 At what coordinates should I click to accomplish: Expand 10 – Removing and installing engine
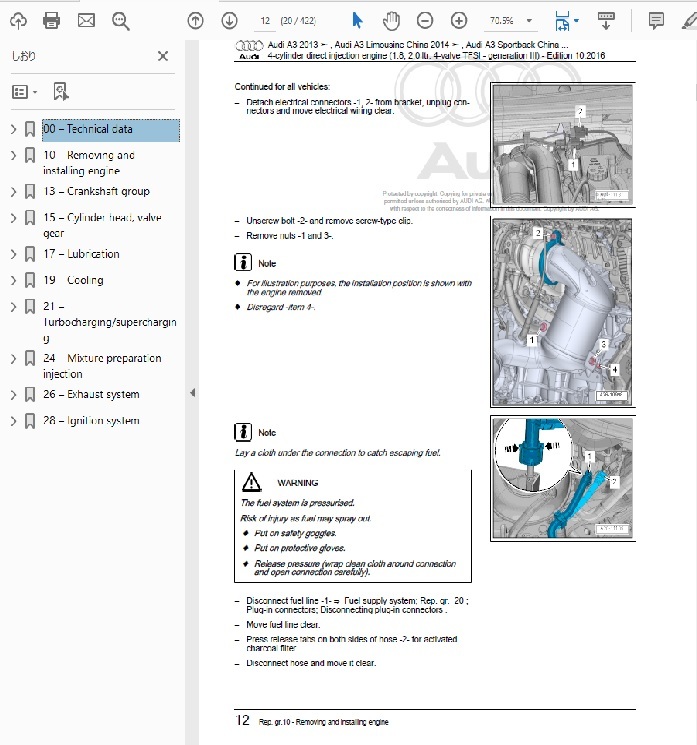point(13,155)
